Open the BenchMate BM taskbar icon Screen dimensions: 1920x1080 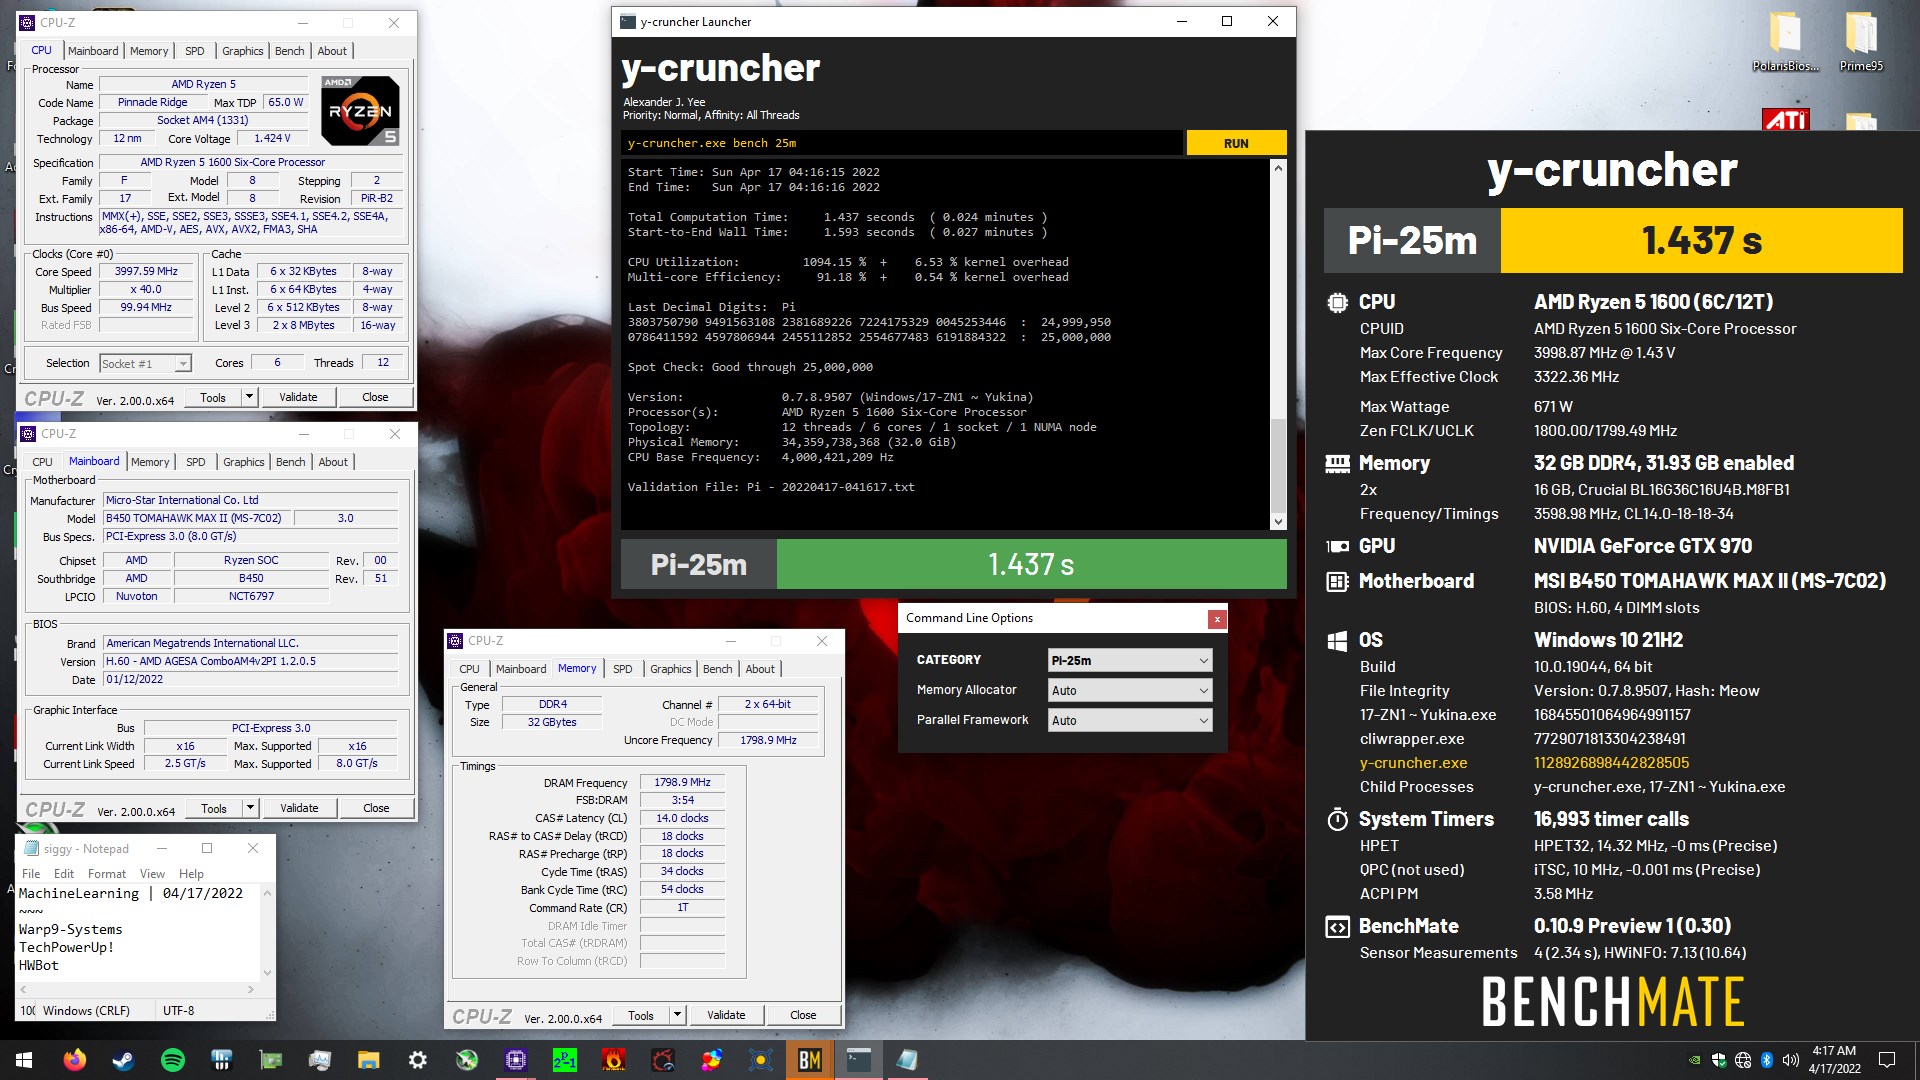coord(810,1060)
